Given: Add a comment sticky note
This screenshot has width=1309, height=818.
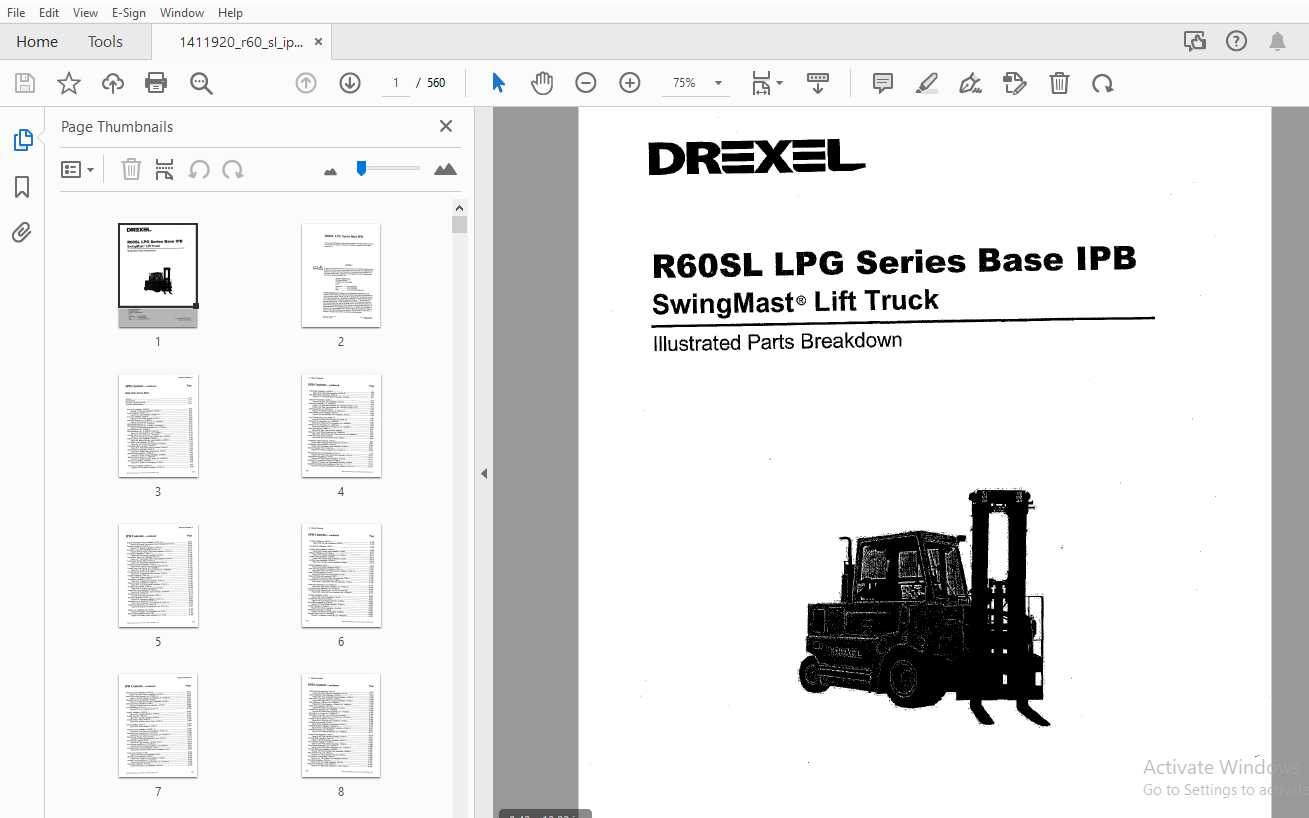Looking at the screenshot, I should click(x=883, y=83).
